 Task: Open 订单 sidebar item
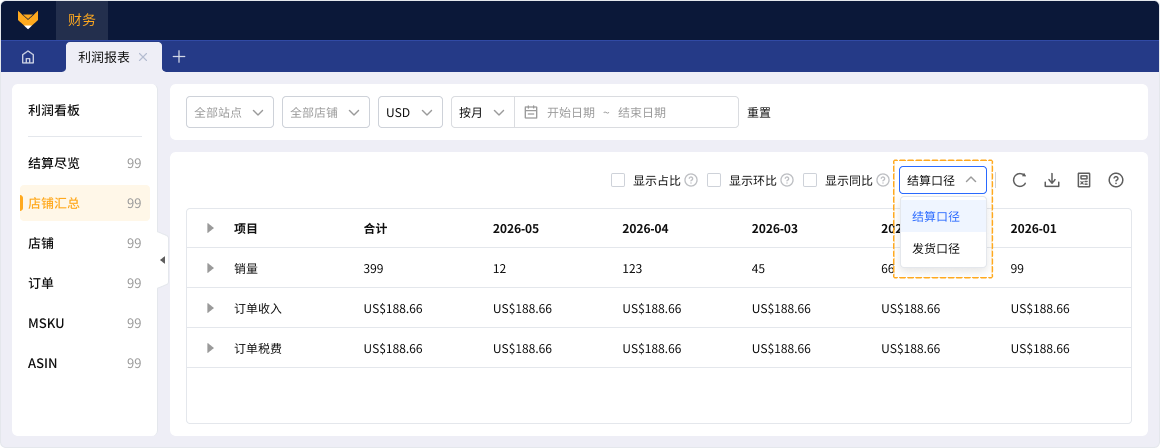coord(84,283)
